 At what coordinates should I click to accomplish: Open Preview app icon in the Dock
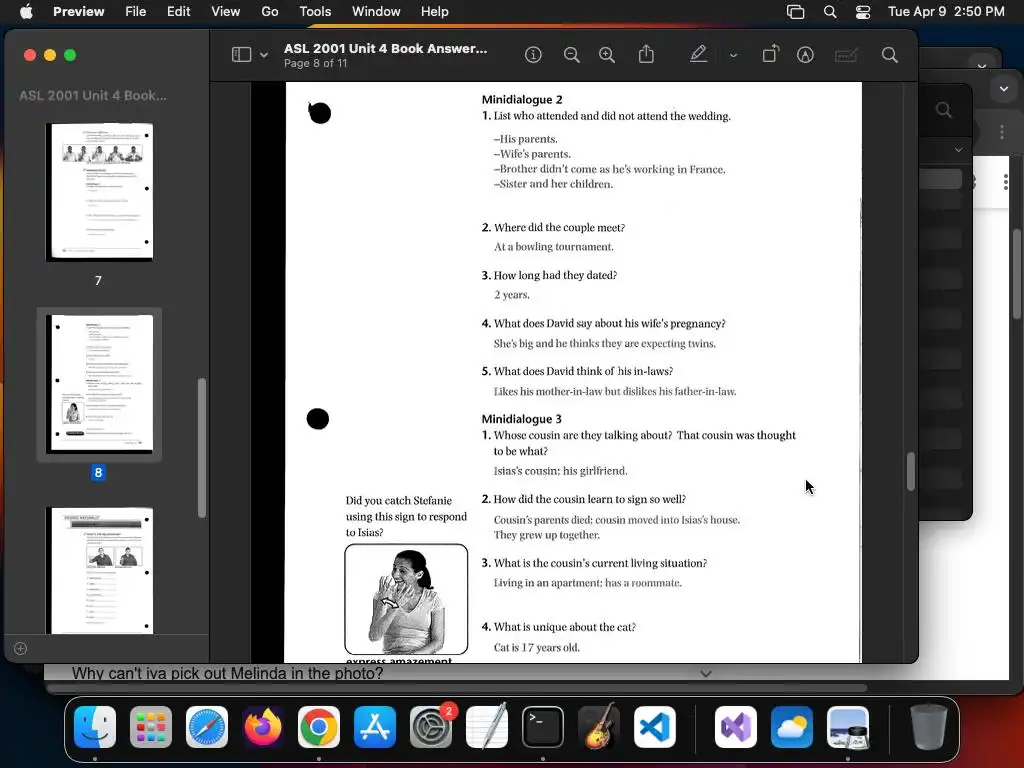(x=848, y=727)
